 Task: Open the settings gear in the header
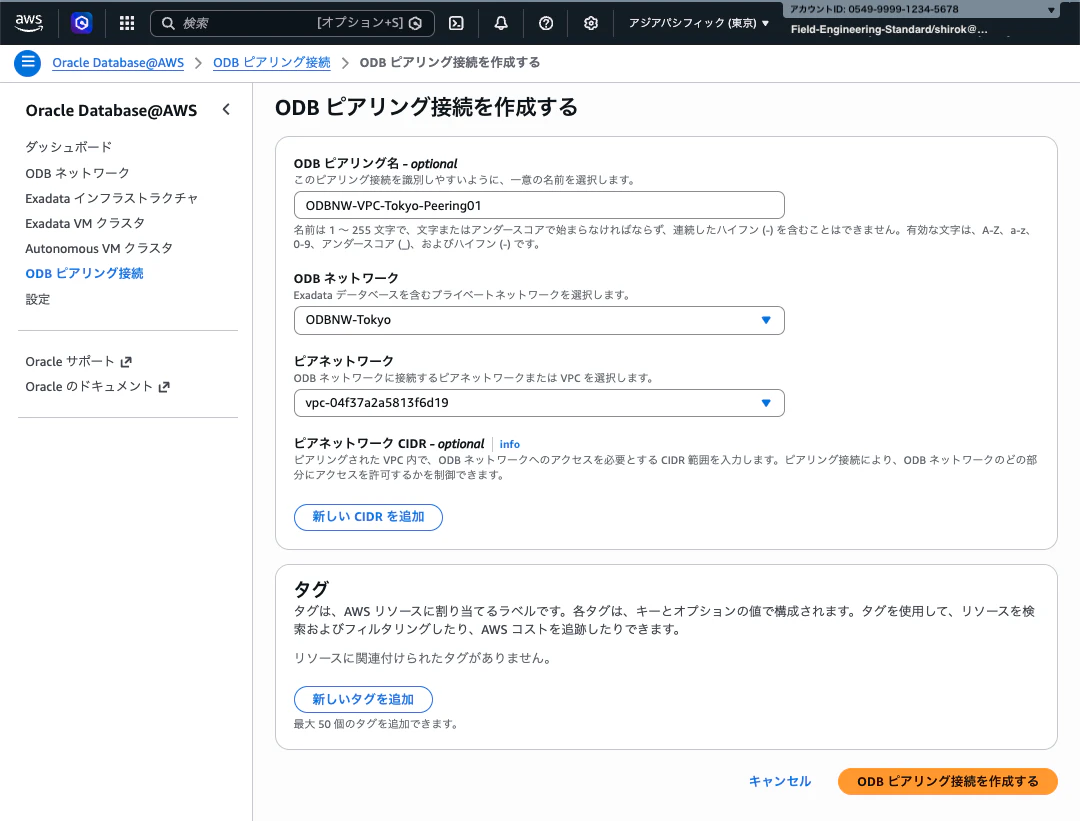click(x=590, y=23)
